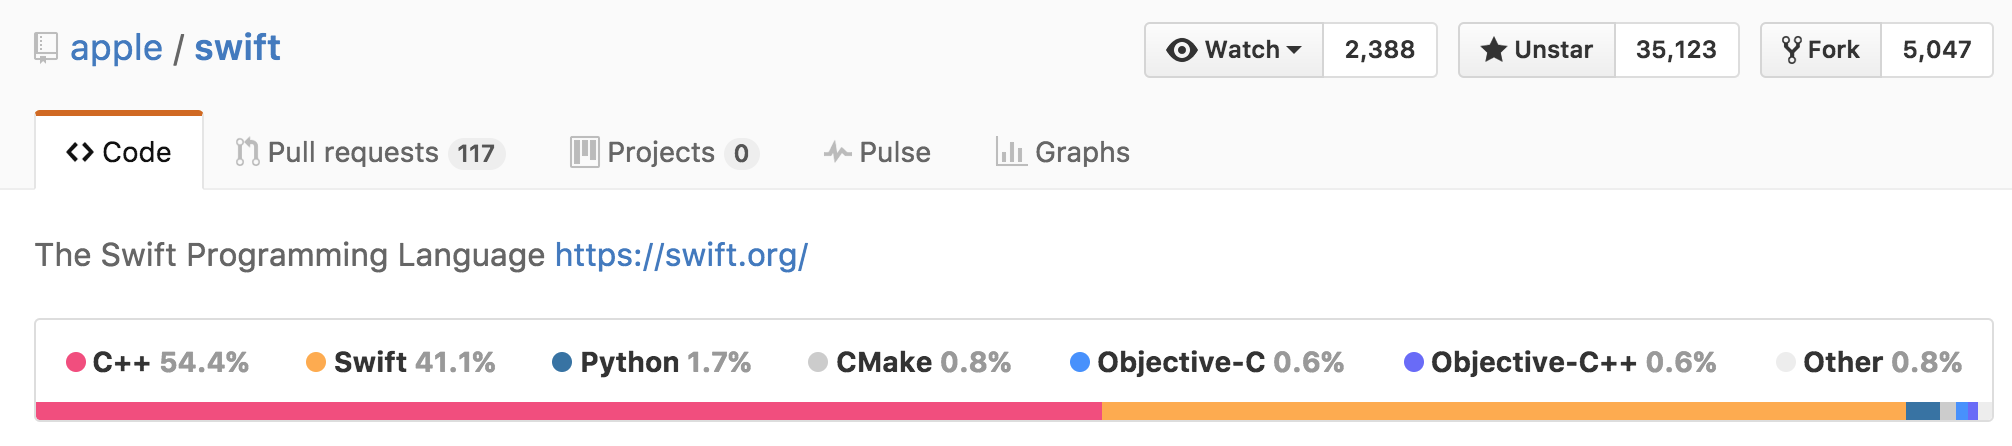2012x446 pixels.
Task: Open the apple owner link
Action: (x=116, y=48)
